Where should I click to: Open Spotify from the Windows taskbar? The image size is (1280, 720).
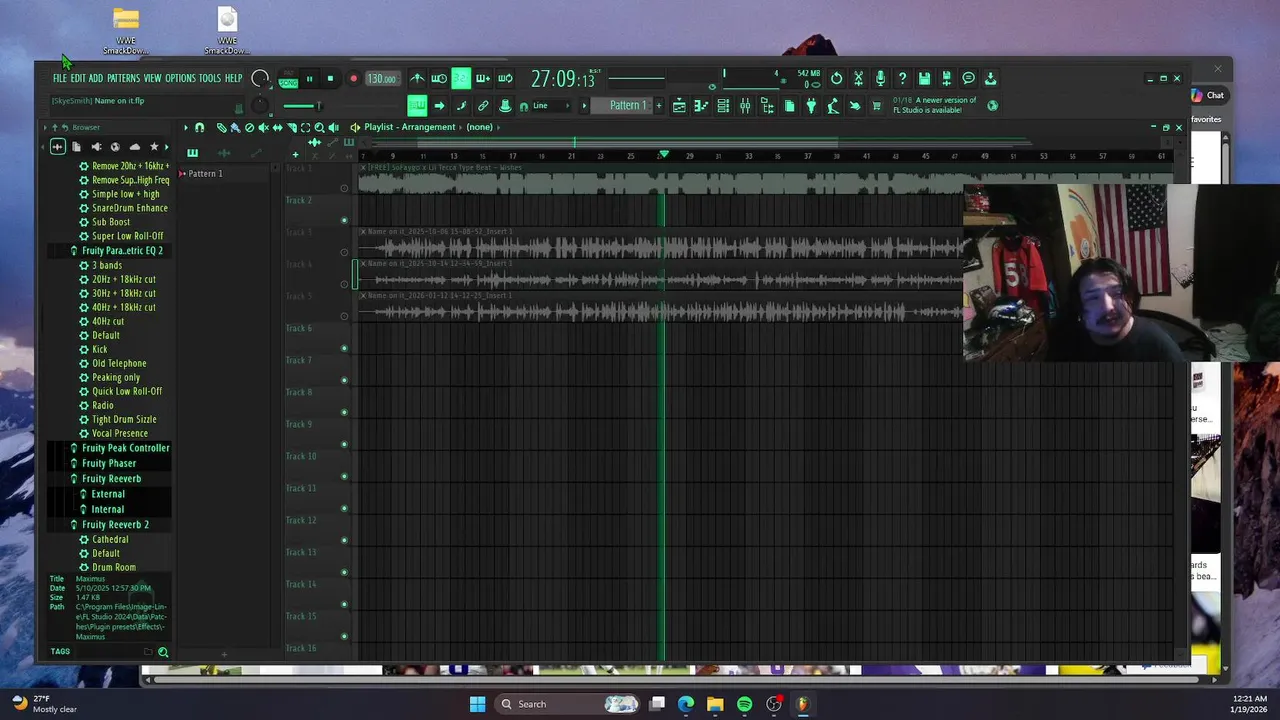(744, 704)
